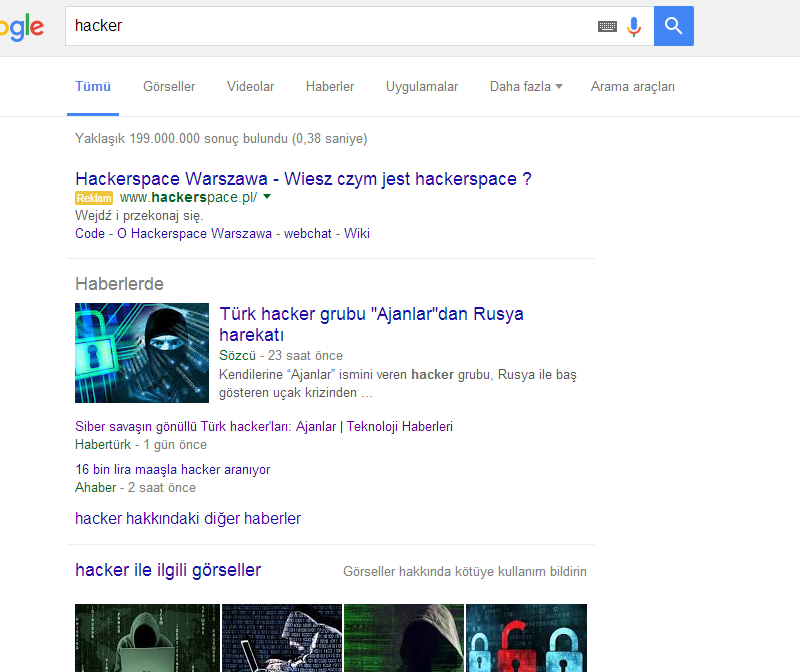Expand the green arrow next to hackerspace.pl
The image size is (800, 672).
click(267, 196)
